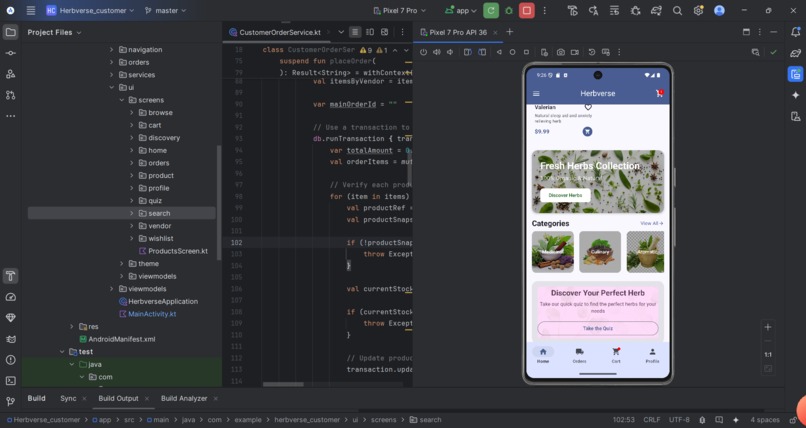Click emulator zoom in plus button
Viewport: 806px width, 428px height.
(x=767, y=327)
